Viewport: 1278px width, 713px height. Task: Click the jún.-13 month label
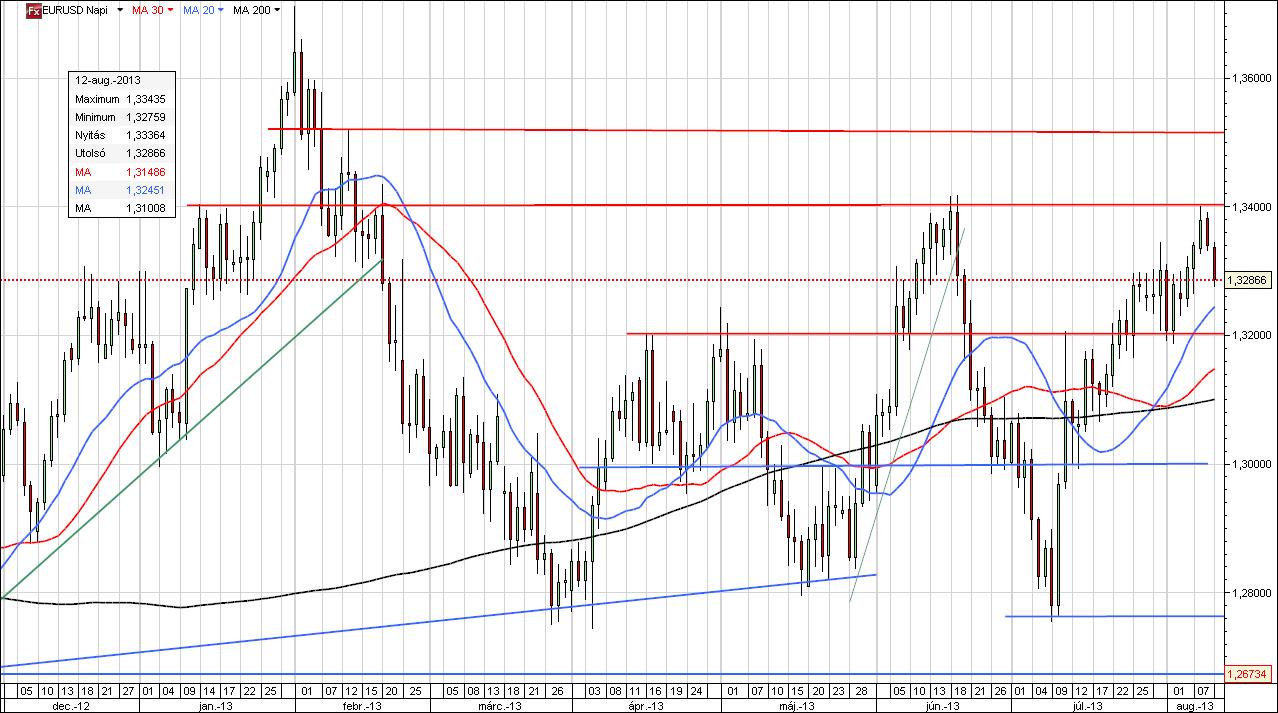coord(942,705)
